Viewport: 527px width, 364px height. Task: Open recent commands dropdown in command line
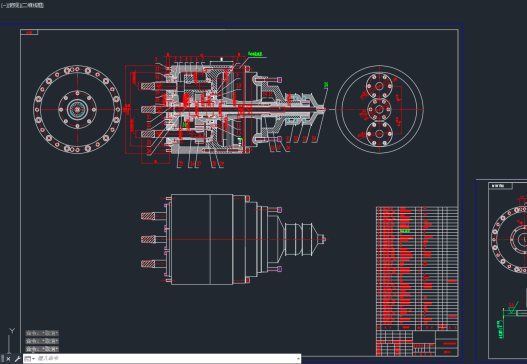pos(30,359)
